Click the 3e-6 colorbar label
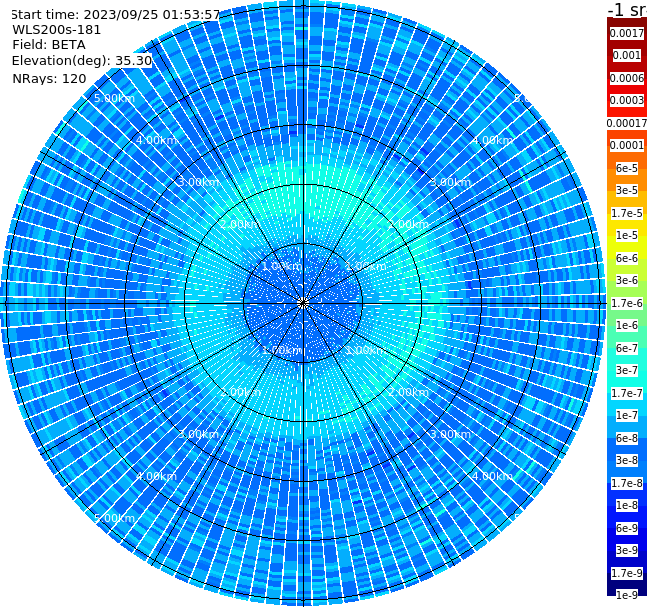Image resolution: width=647 pixels, height=607 pixels. pos(626,280)
